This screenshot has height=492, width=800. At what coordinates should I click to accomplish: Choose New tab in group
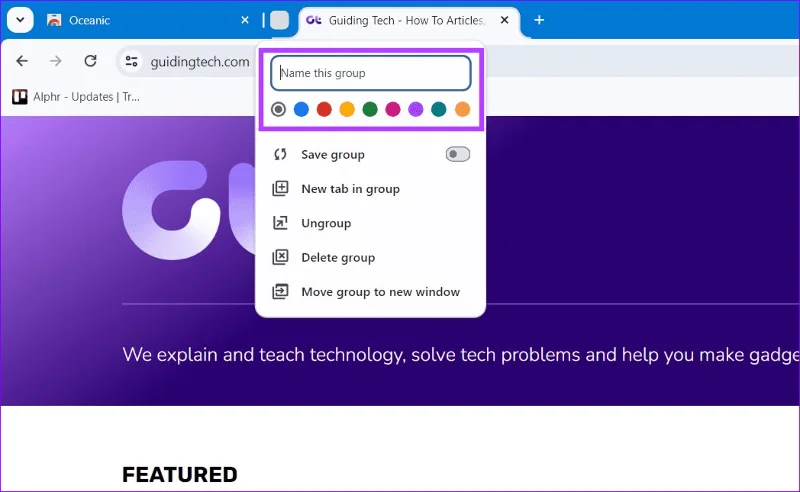(x=370, y=189)
